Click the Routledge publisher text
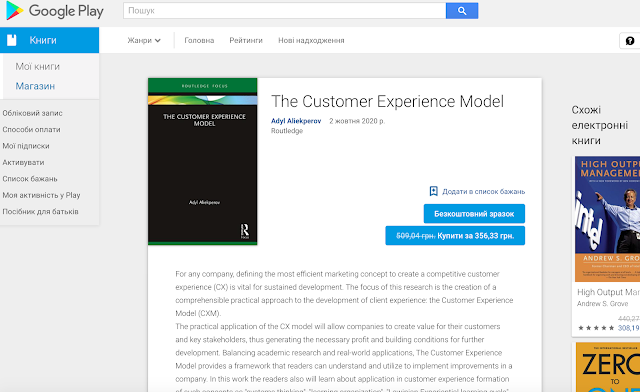This screenshot has width=640, height=392. [x=287, y=131]
